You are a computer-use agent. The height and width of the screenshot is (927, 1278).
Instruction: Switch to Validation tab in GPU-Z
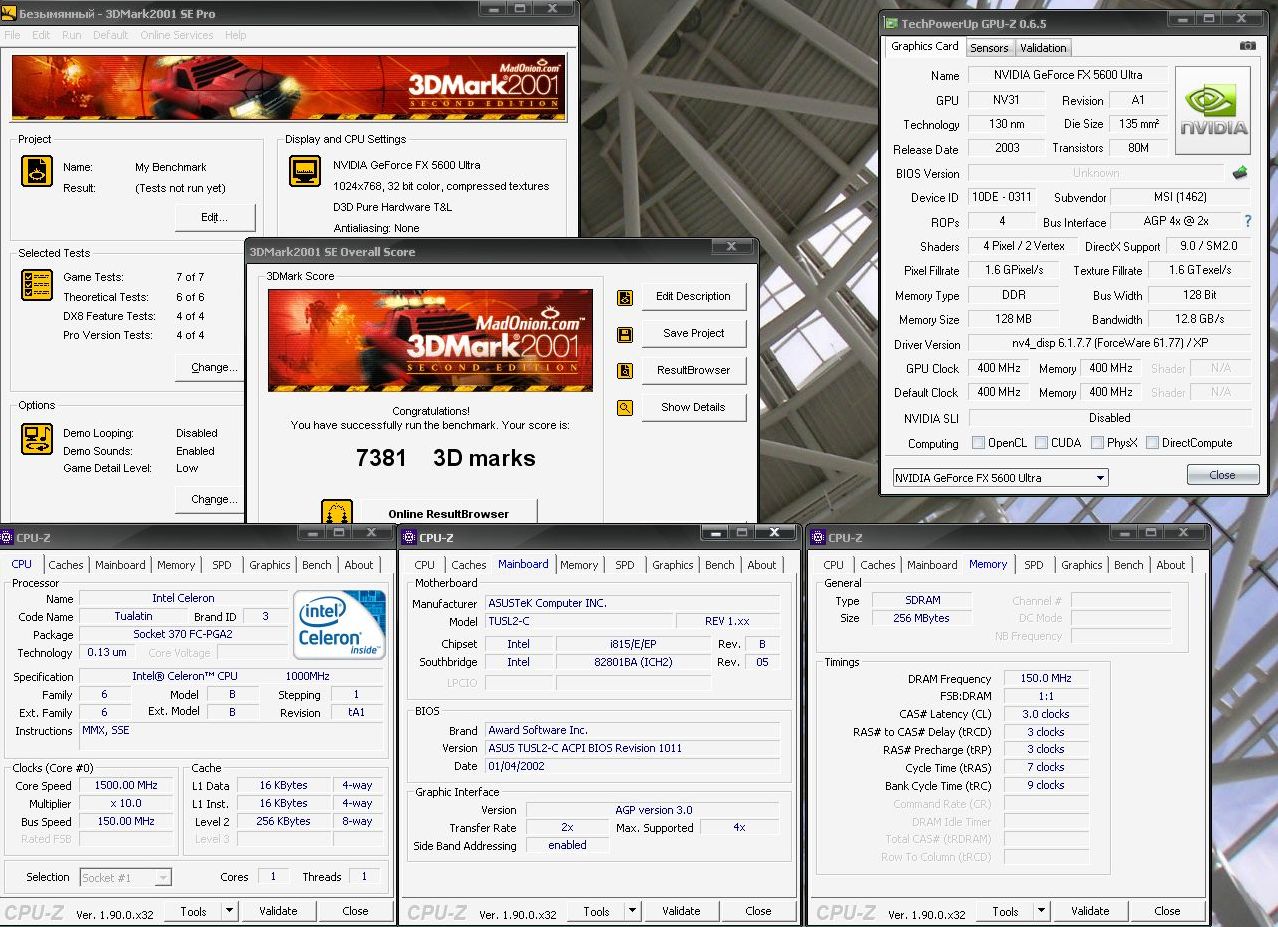[1043, 47]
